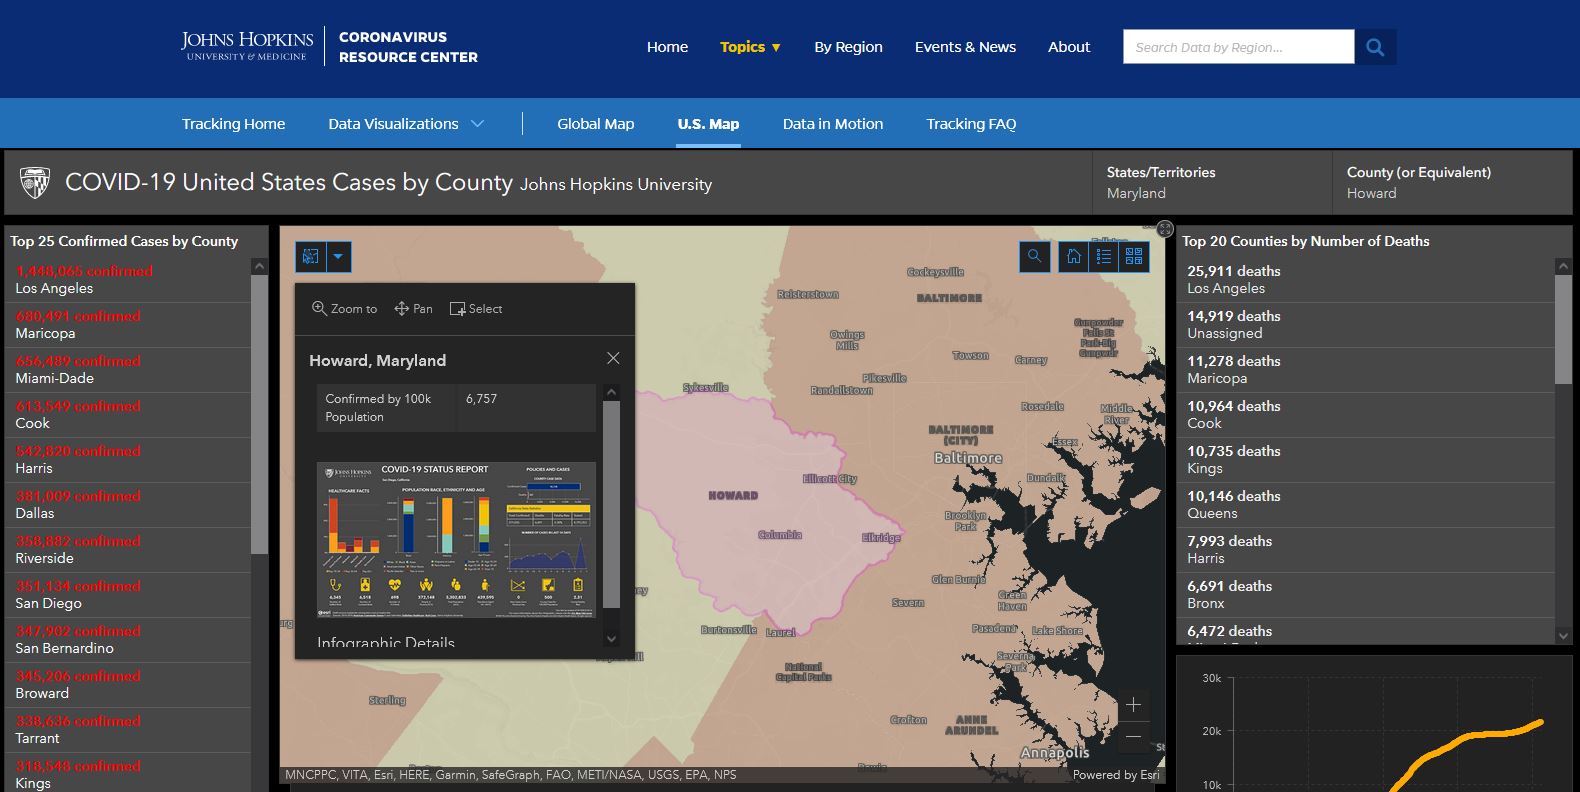
Task: Select Los Angeles 25,911 deaths row
Action: click(x=1366, y=279)
